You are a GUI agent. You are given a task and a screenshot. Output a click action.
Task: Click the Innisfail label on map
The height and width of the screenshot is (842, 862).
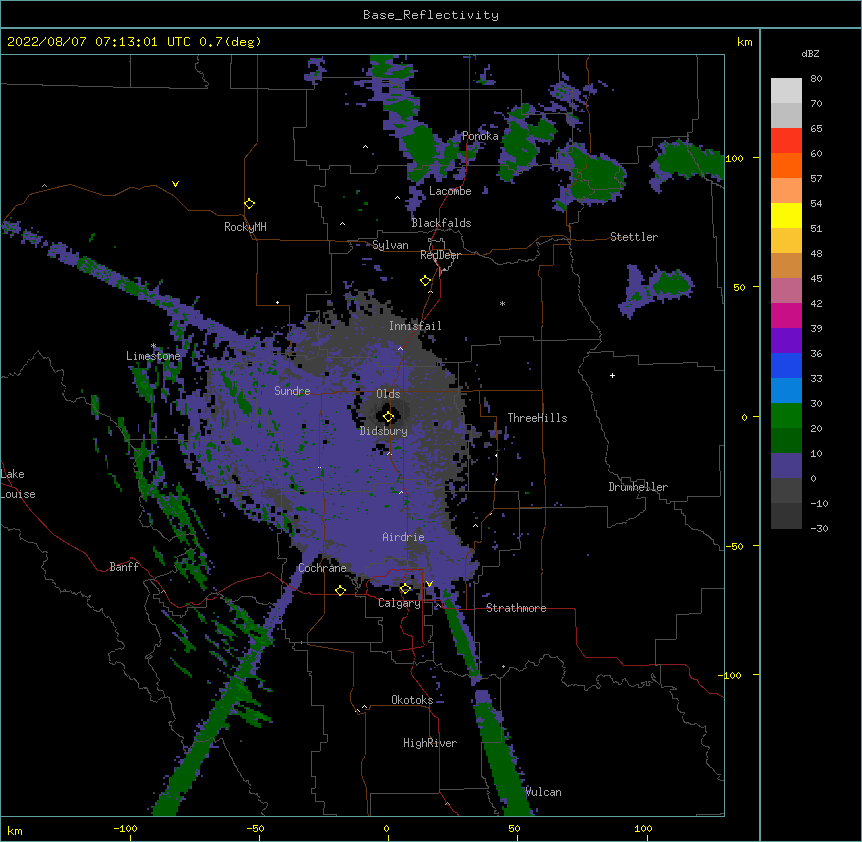415,326
